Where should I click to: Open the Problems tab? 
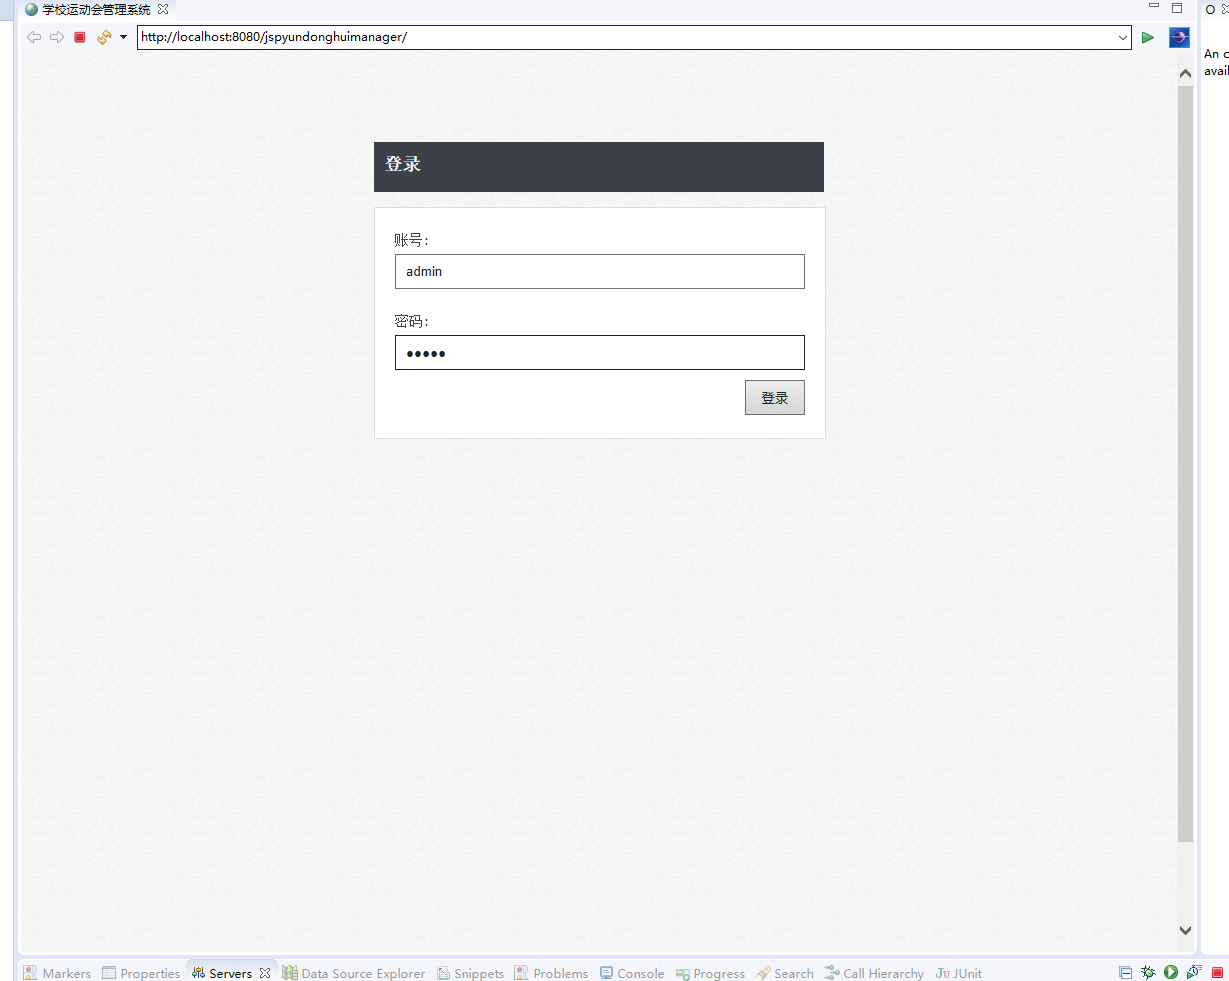[x=551, y=973]
